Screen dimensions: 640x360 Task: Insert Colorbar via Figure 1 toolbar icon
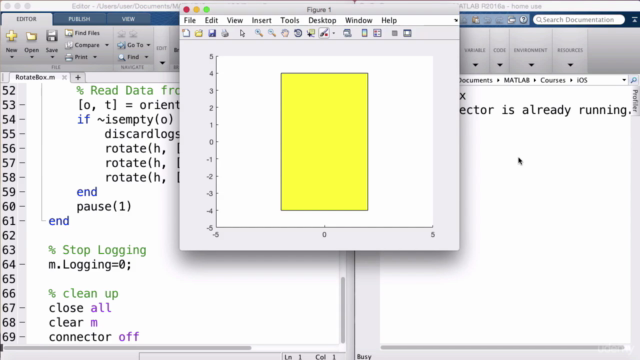coord(364,33)
